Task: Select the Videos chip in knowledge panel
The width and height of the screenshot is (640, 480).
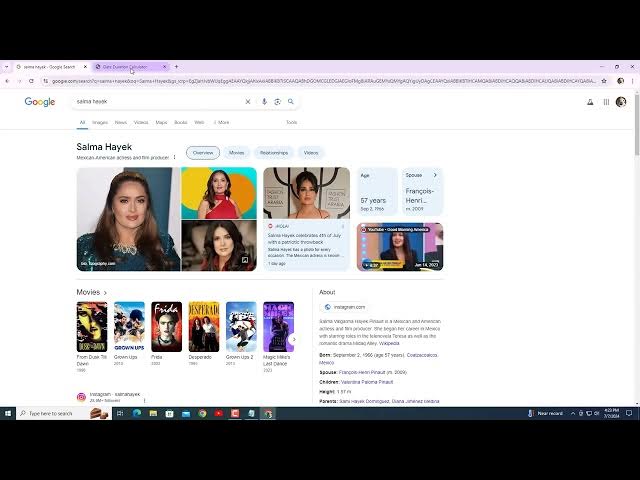Action: 311,153
